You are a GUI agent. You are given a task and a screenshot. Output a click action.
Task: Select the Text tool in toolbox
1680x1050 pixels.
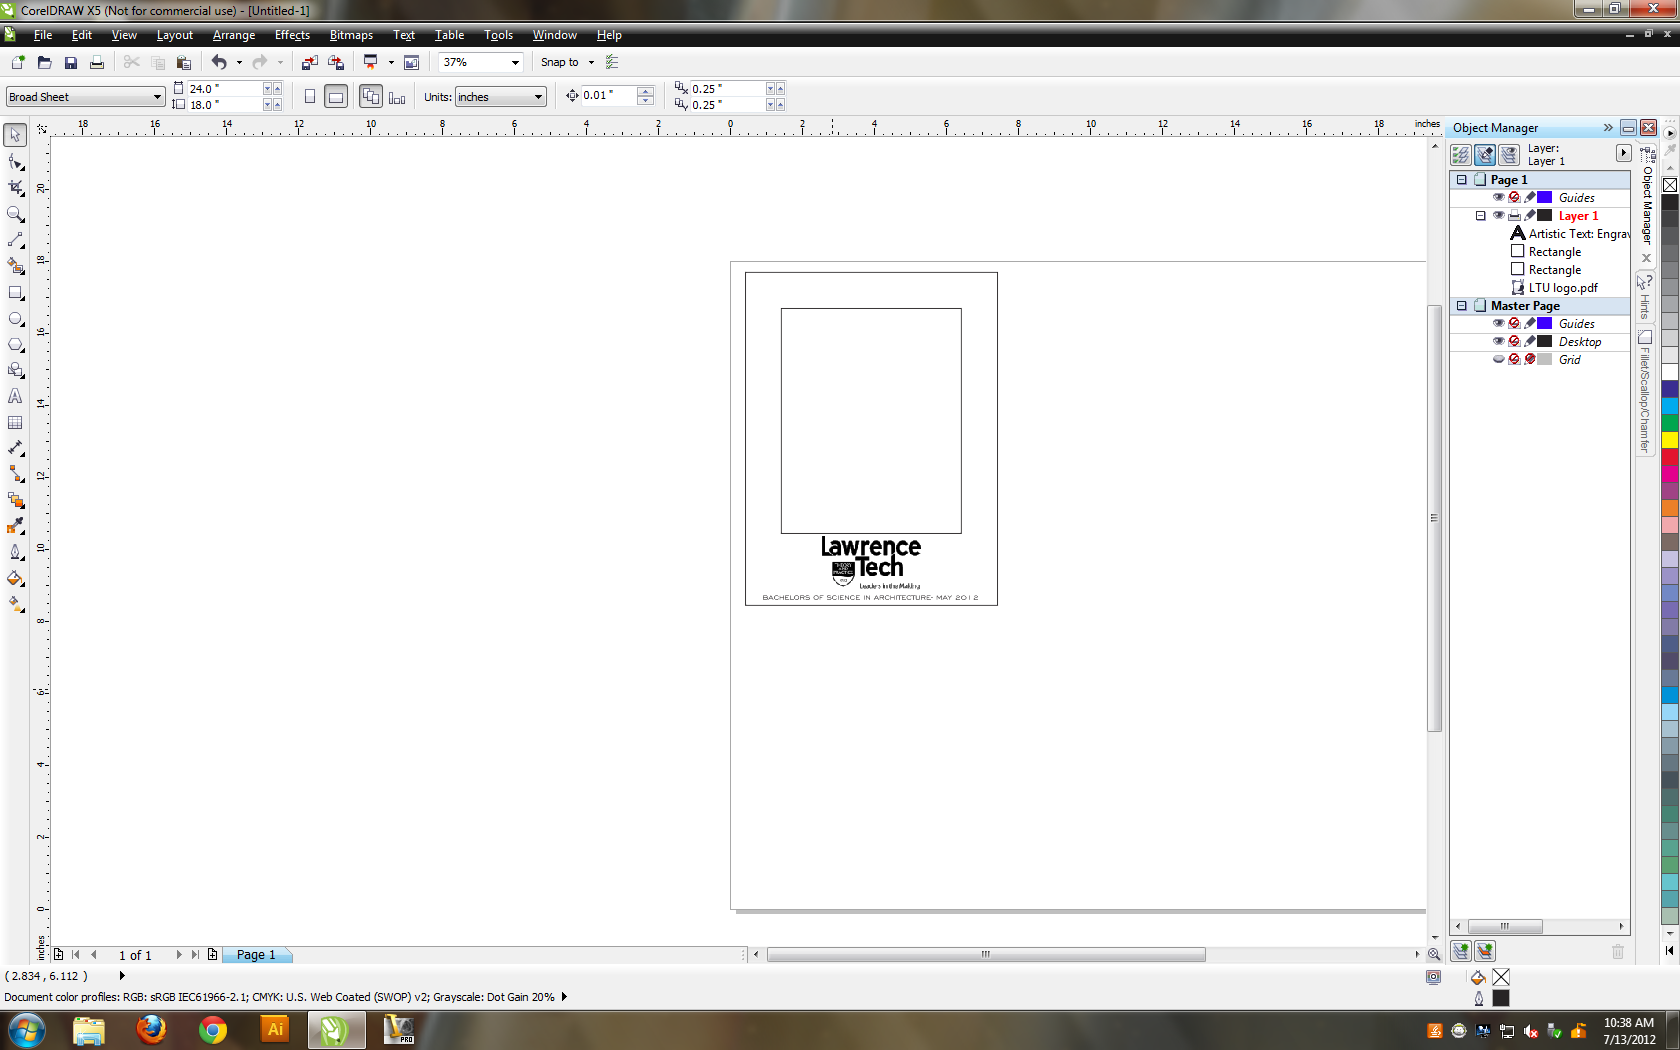click(x=15, y=396)
